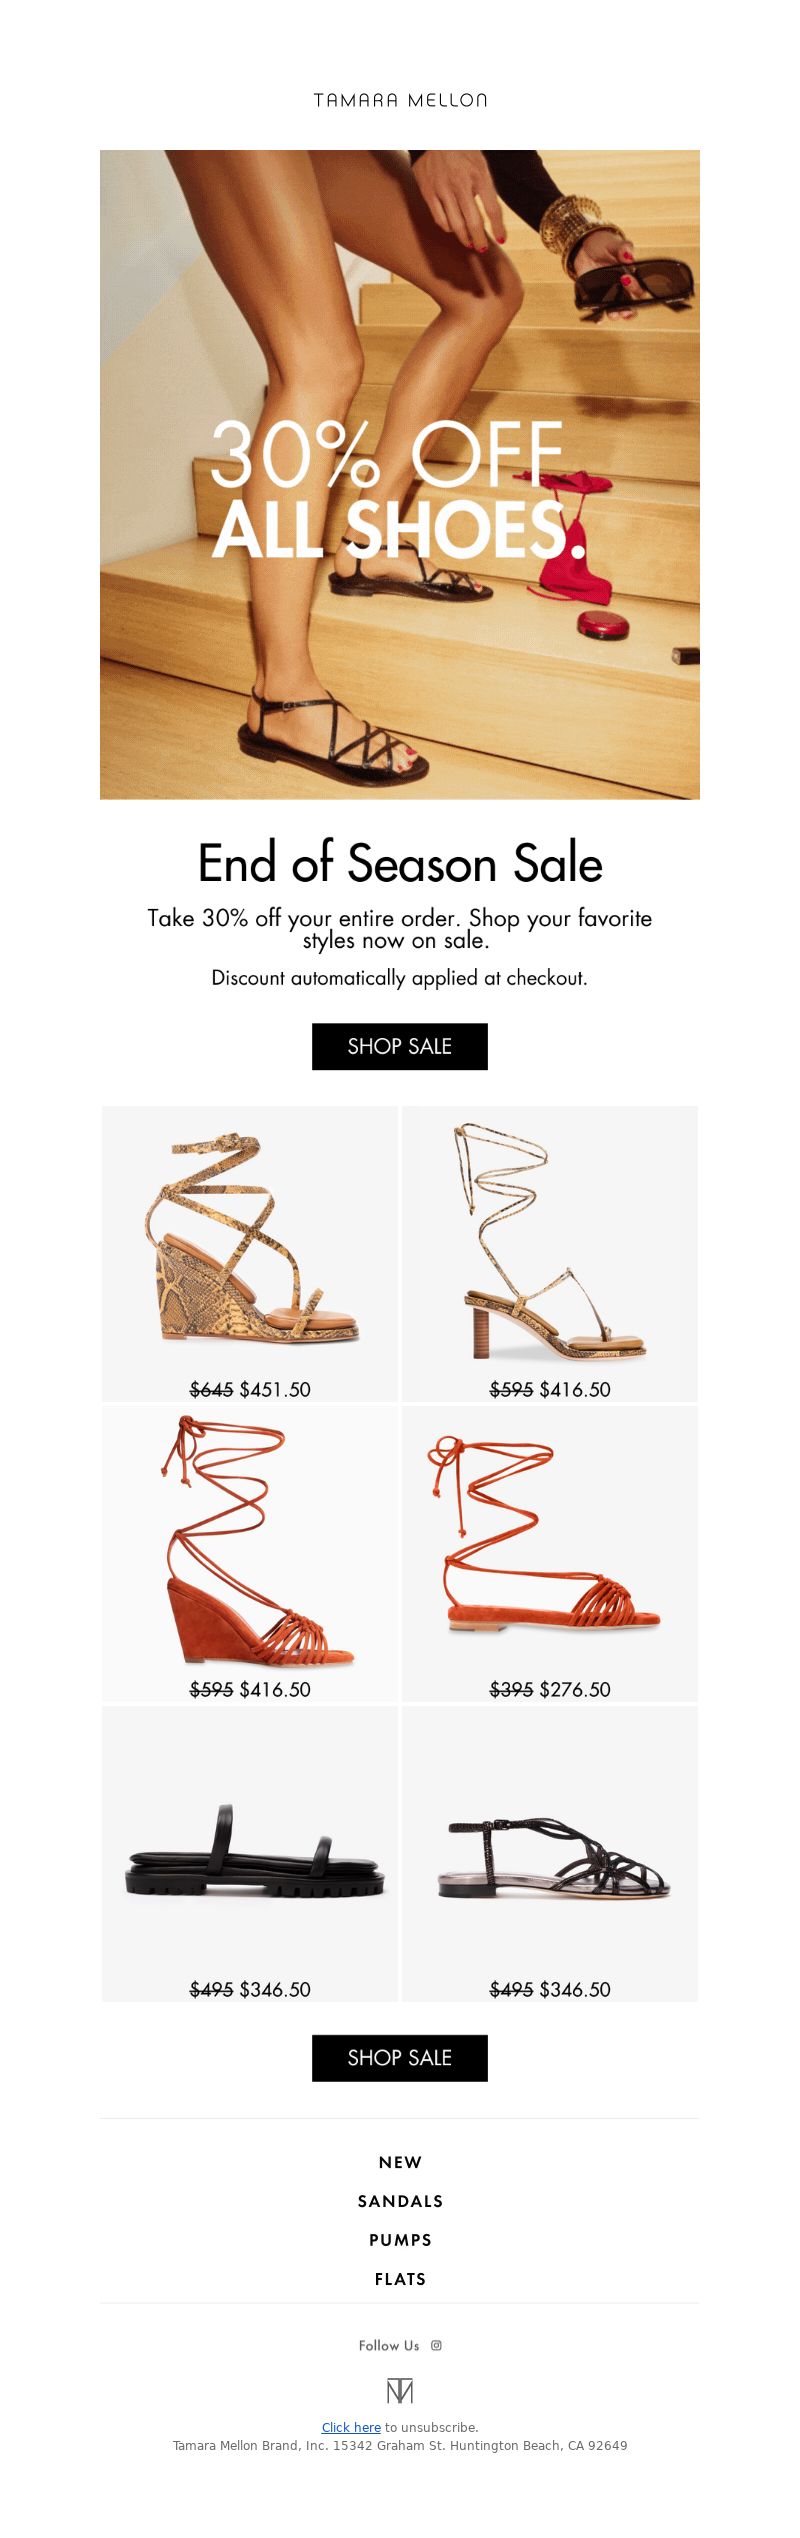Click the 'Click here' unsubscribe link
Viewport: 800px width, 2538px height.
pos(351,2427)
